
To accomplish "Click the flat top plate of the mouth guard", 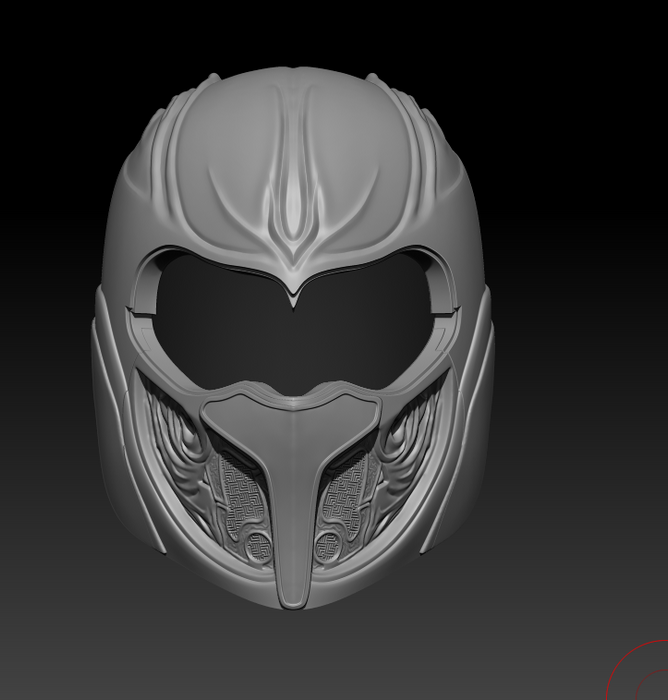I will [x=290, y=408].
